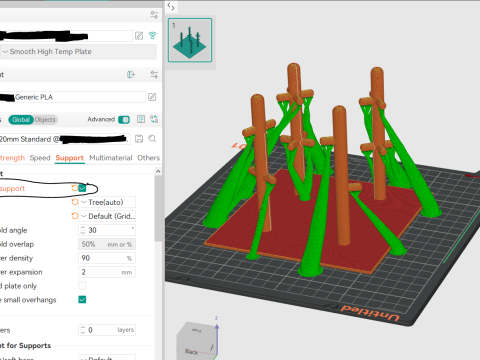The height and width of the screenshot is (360, 480).
Task: Switch to Global process settings
Action: coord(21,120)
